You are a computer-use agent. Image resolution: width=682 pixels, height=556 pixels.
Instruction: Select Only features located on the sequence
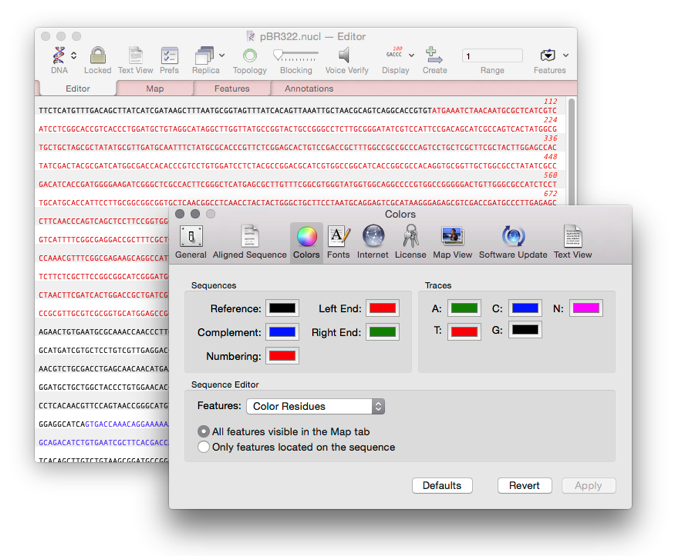click(204, 447)
